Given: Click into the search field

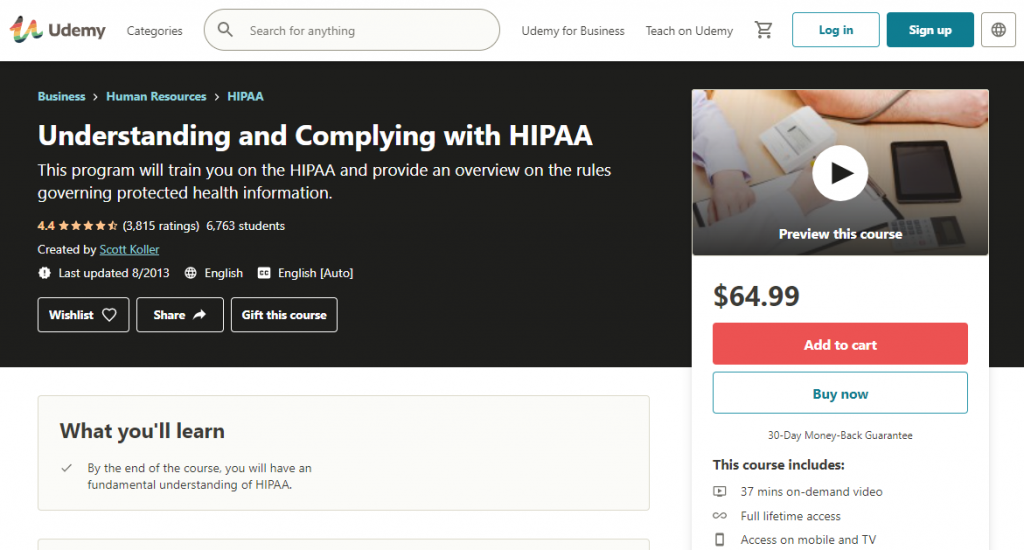Looking at the screenshot, I should pyautogui.click(x=365, y=31).
